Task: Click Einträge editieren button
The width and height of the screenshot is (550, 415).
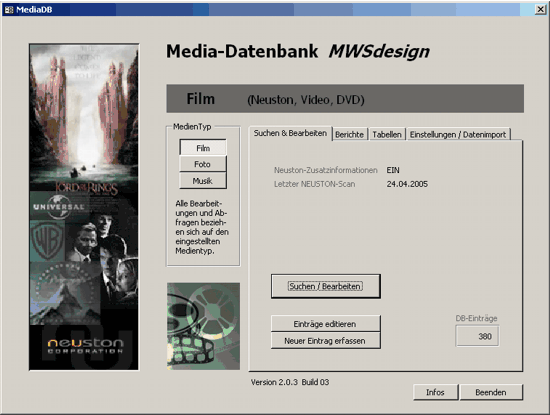Action: (326, 323)
